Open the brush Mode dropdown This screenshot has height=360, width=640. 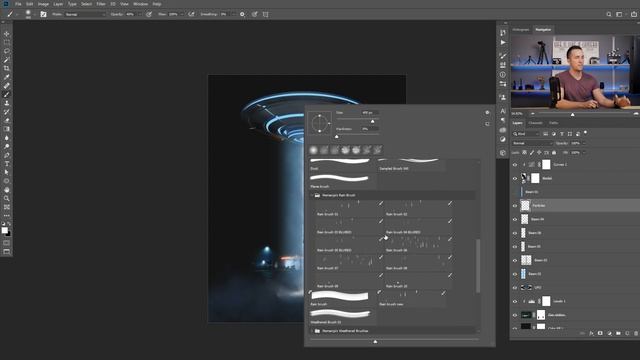click(85, 14)
